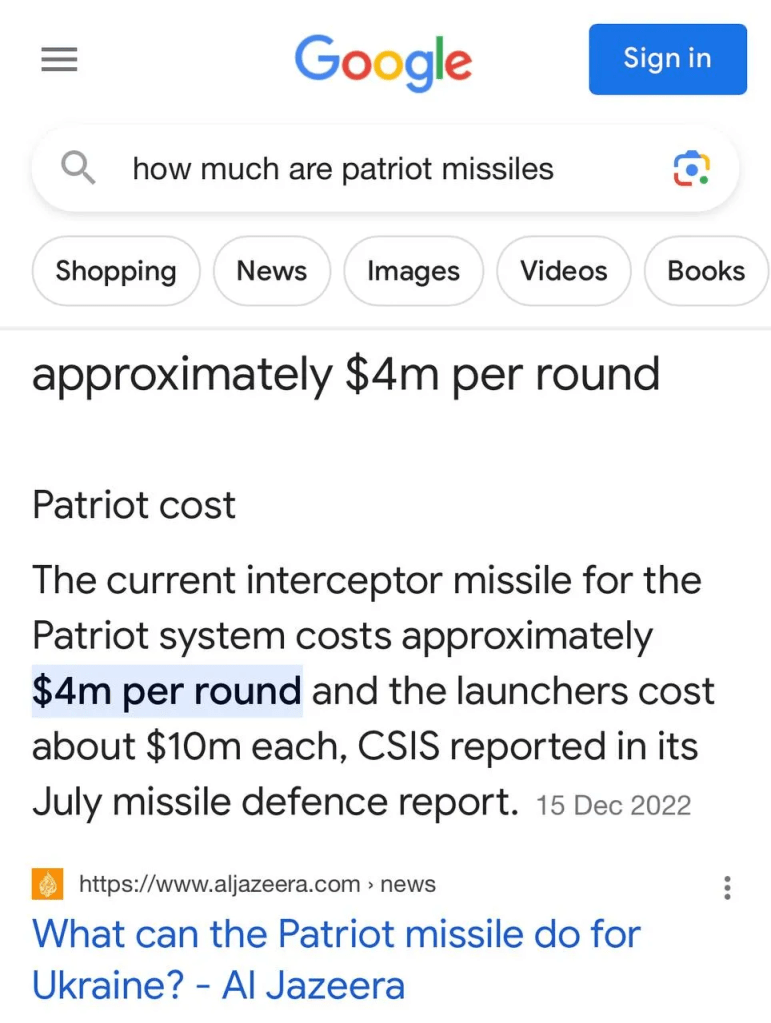Click the "approximately $4m per round" heading
The width and height of the screenshot is (771, 1023).
(x=346, y=375)
